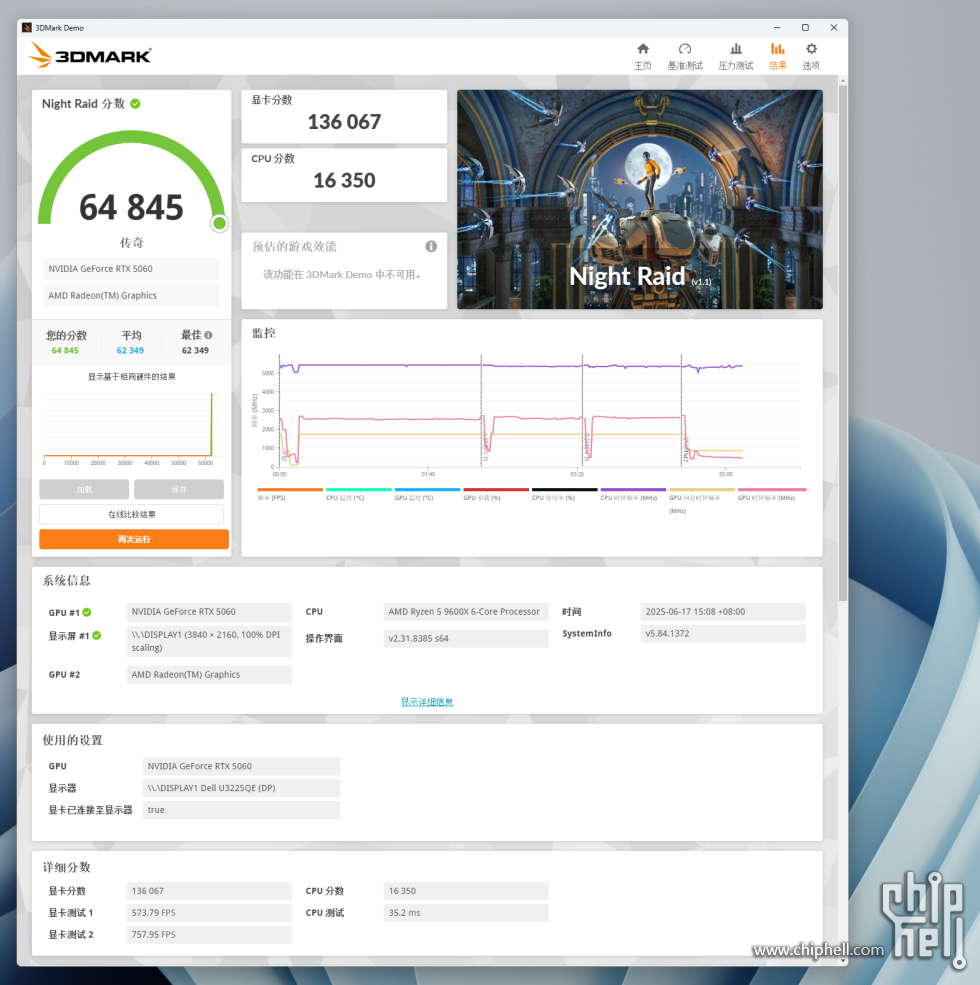Click the 显卡已连接至显示器 value true
Viewport: 980px width, 985px height.
(x=242, y=810)
